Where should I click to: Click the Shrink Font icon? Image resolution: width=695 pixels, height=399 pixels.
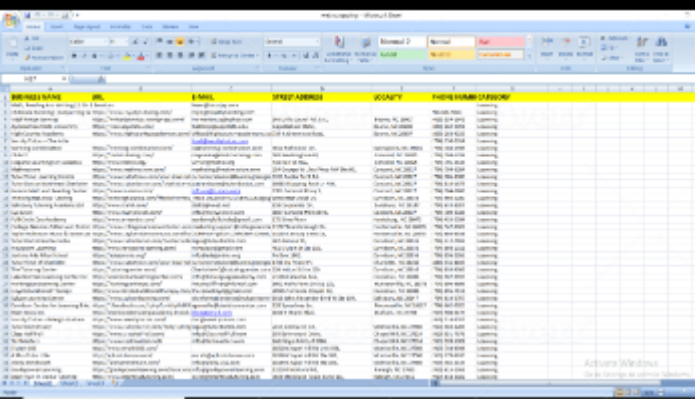point(145,42)
